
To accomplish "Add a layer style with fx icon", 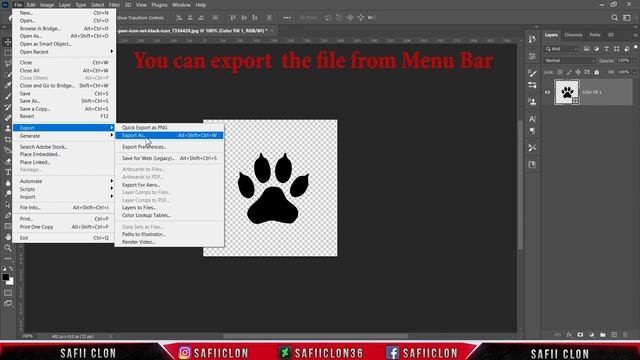I will [569, 335].
